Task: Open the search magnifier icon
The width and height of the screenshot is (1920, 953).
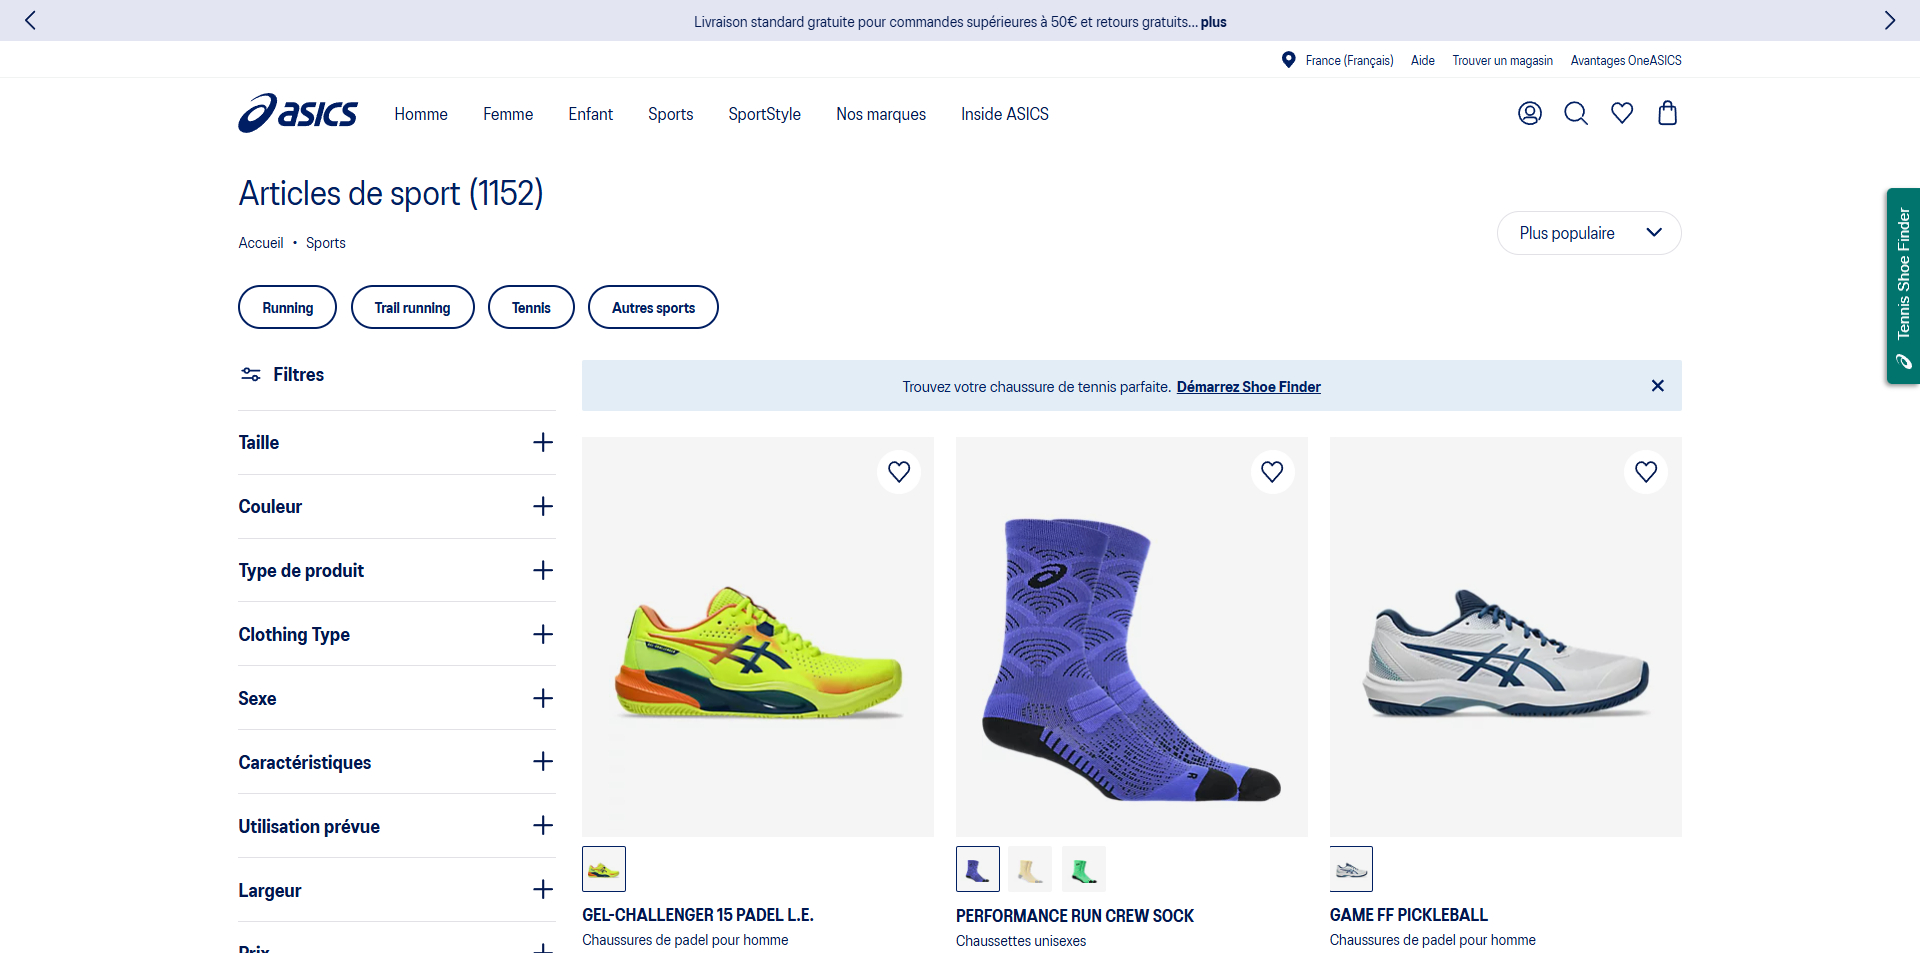Action: click(x=1576, y=113)
